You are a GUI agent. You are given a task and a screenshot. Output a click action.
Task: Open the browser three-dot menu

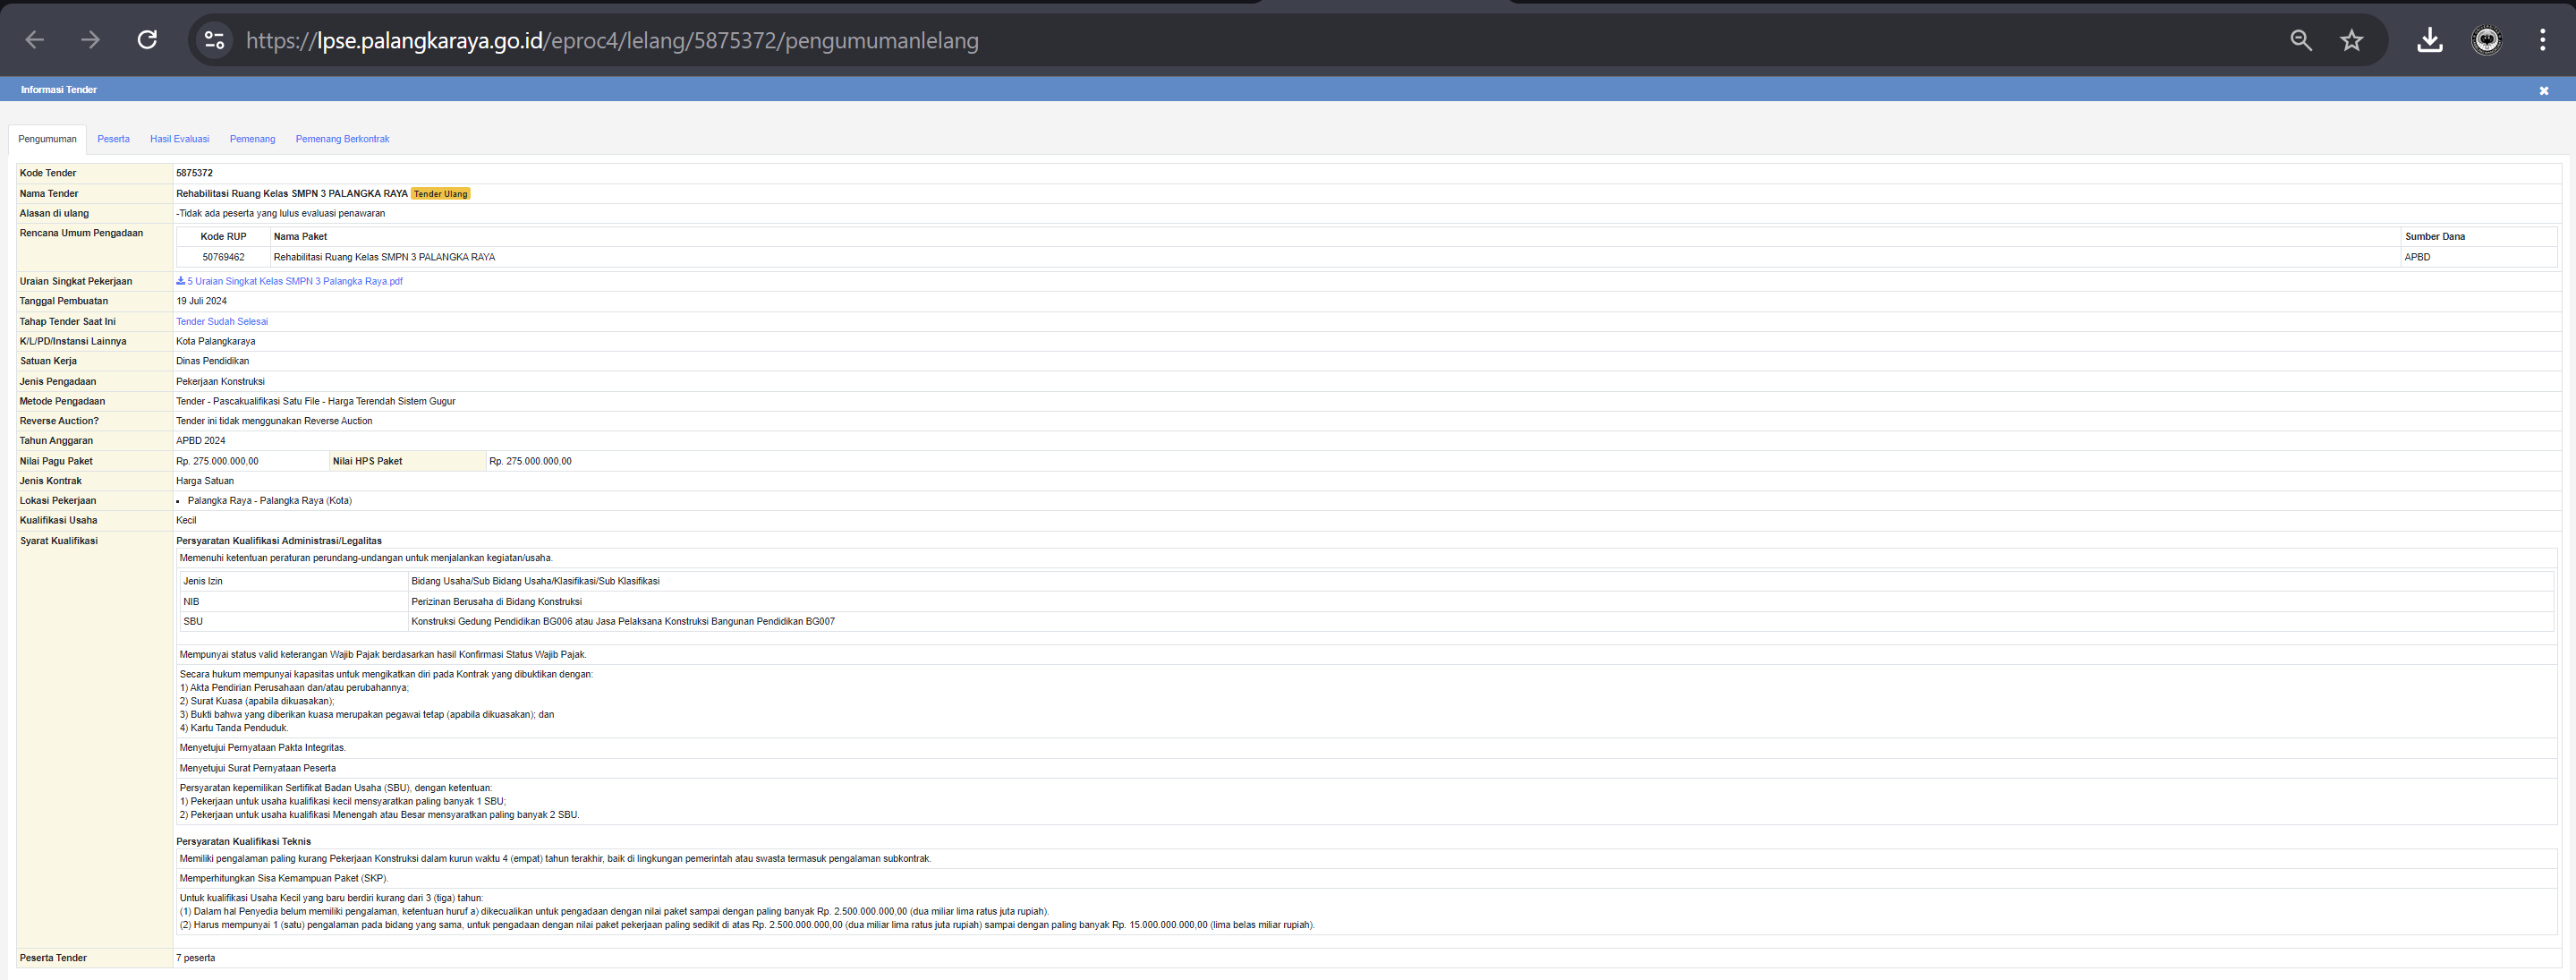(2543, 40)
